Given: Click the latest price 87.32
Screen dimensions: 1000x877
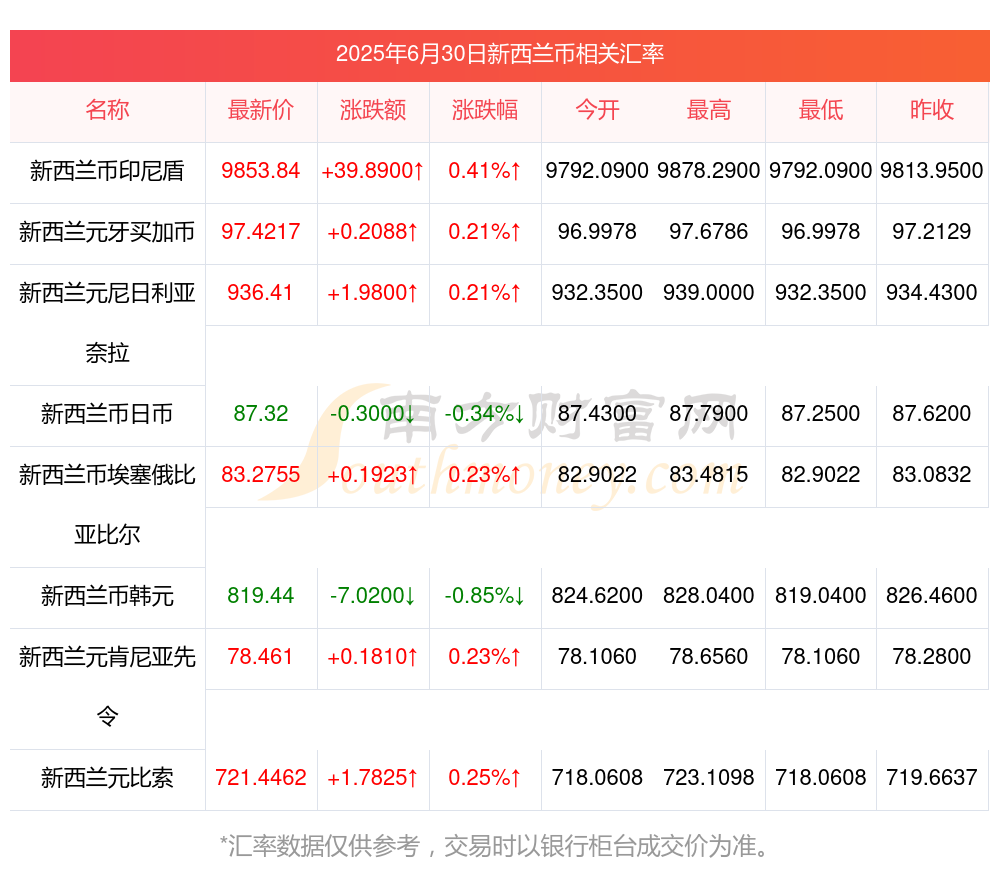Looking at the screenshot, I should click(x=261, y=413).
